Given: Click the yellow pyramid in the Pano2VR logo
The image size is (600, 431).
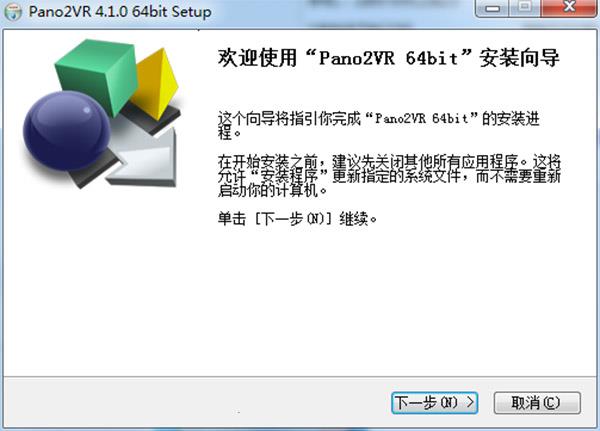Looking at the screenshot, I should (x=157, y=86).
